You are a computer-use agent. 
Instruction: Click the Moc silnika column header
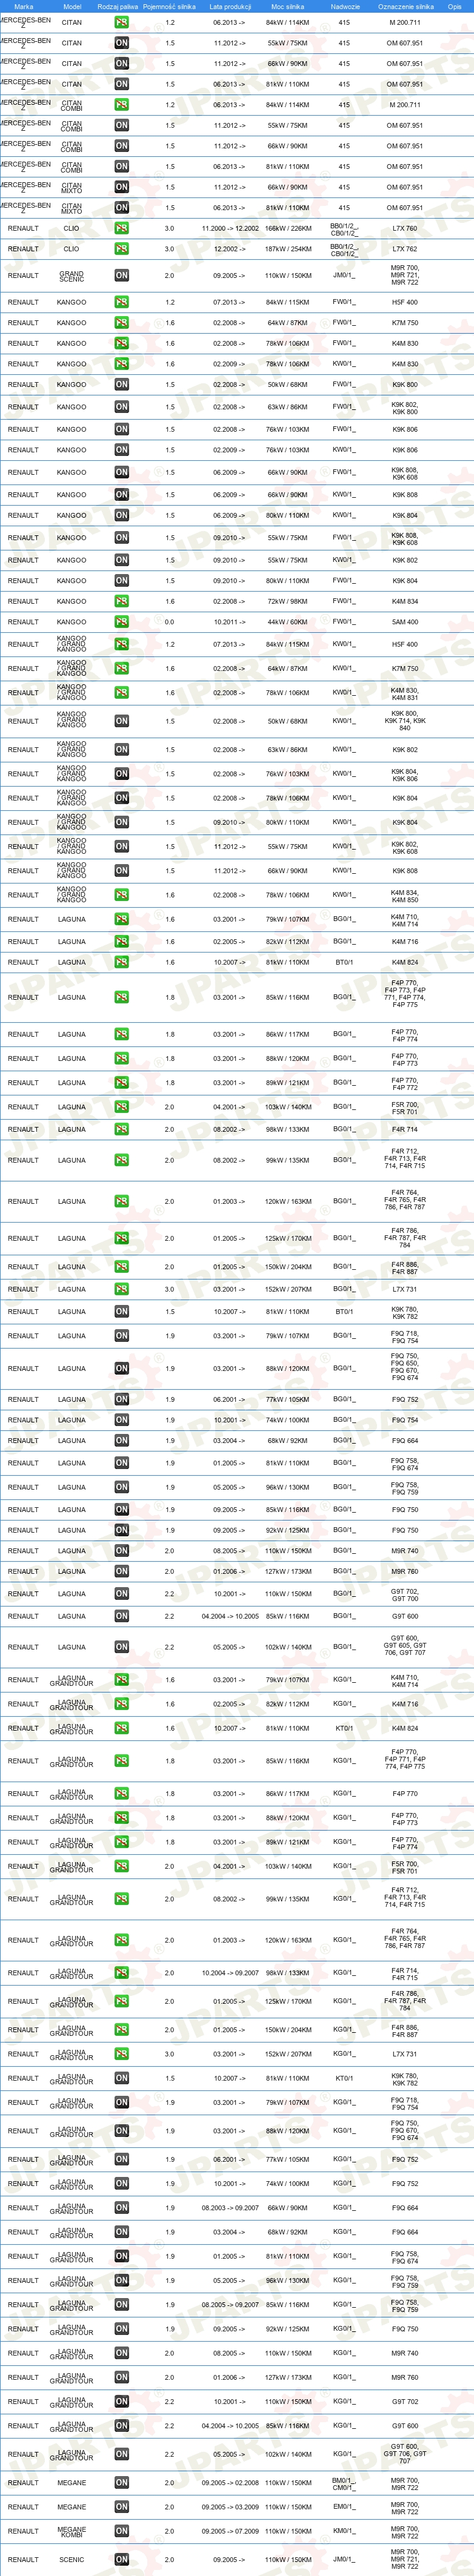(288, 6)
